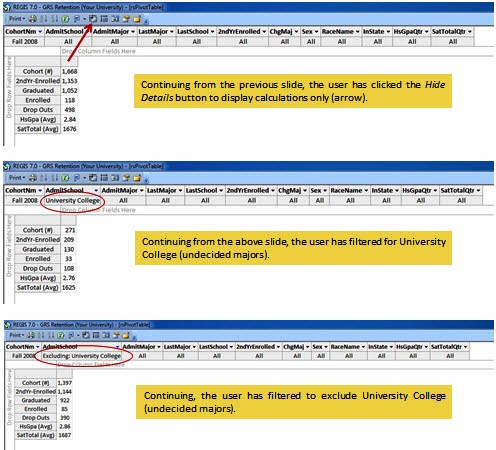Click the Excel export icon in the bottom window toolbar
Screen dimensions: 496x450
[x=60, y=335]
